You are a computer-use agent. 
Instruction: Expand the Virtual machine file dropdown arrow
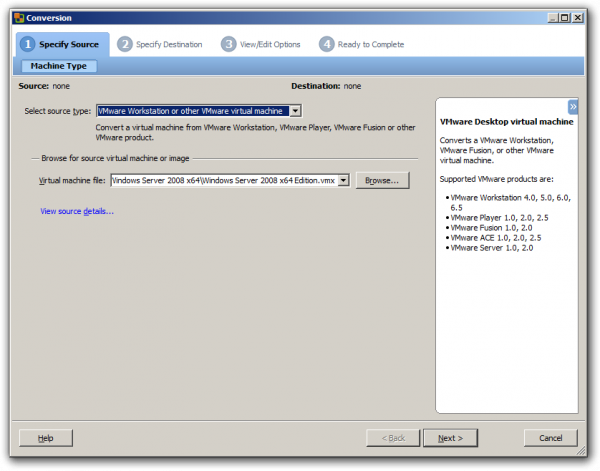[344, 180]
